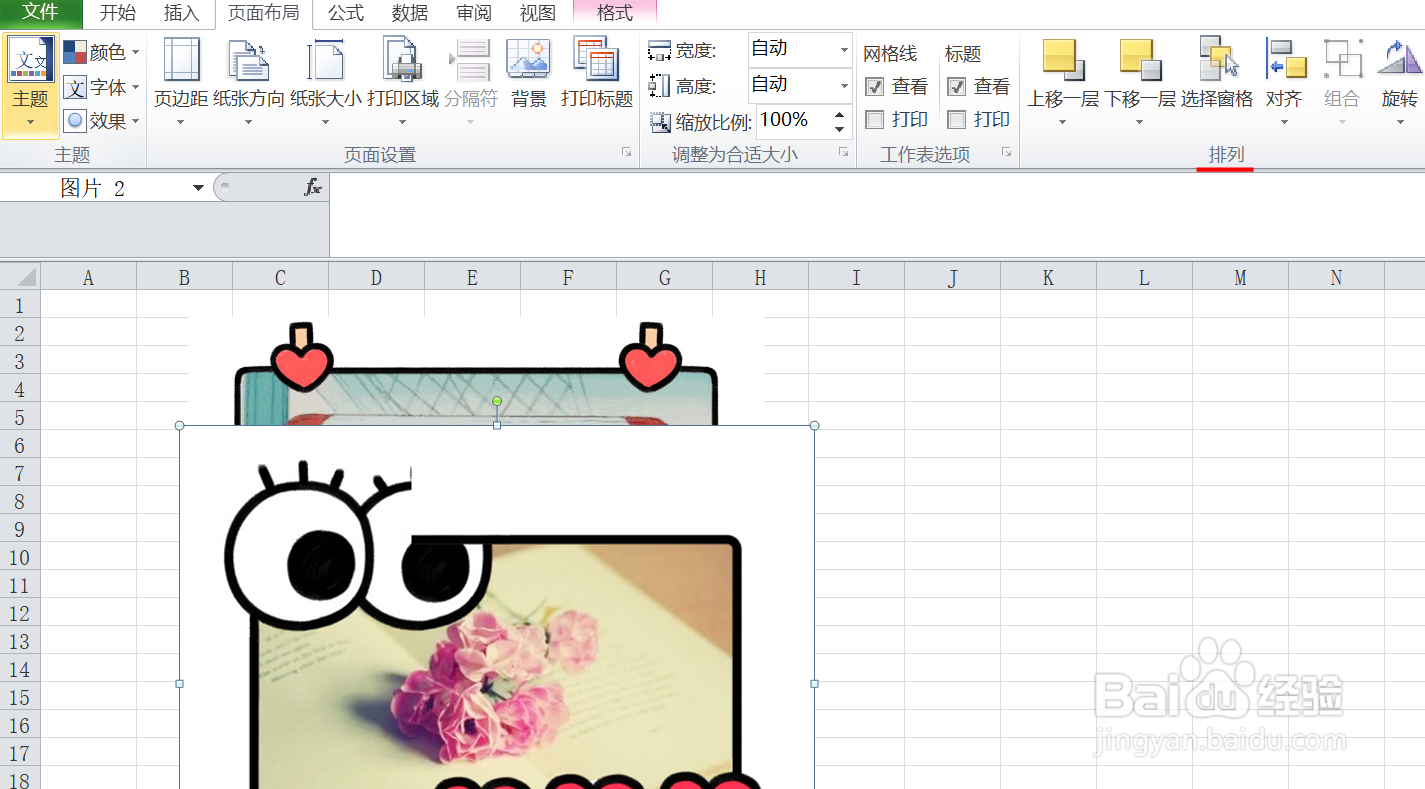The width and height of the screenshot is (1425, 789).
Task: Click inside the formula bar
Action: 876,214
